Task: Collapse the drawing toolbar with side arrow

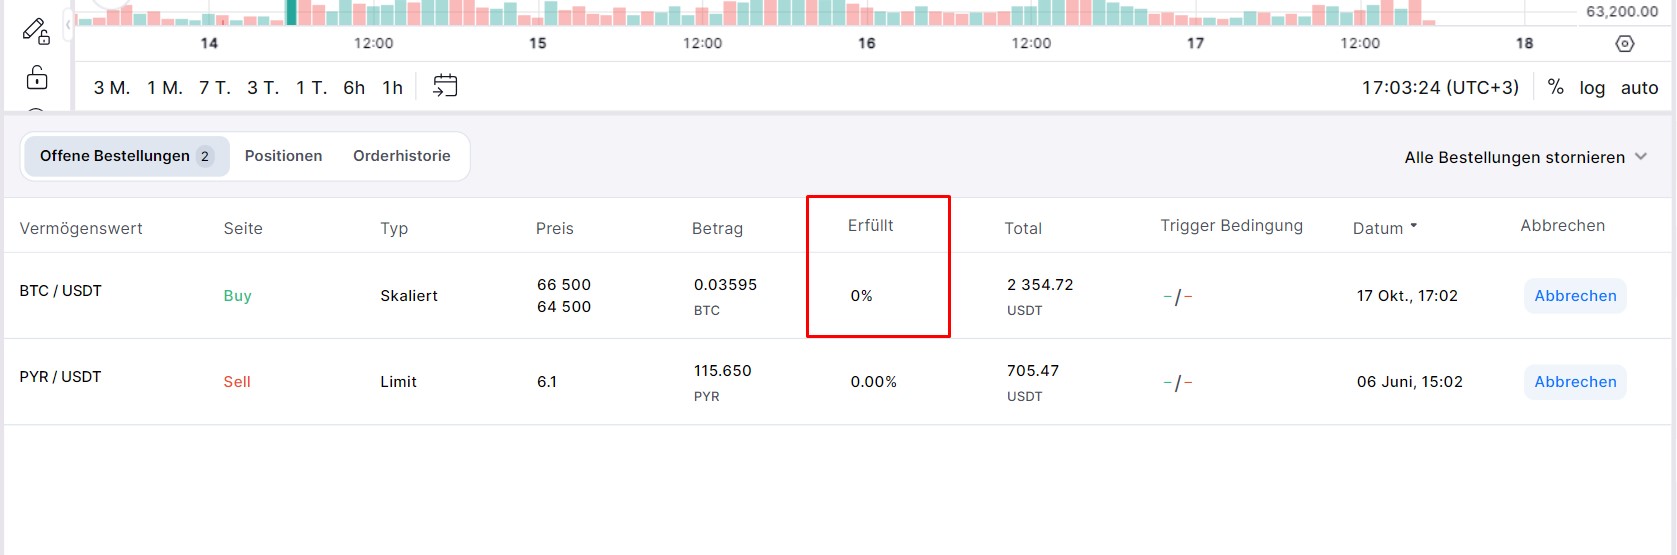Action: click(68, 24)
